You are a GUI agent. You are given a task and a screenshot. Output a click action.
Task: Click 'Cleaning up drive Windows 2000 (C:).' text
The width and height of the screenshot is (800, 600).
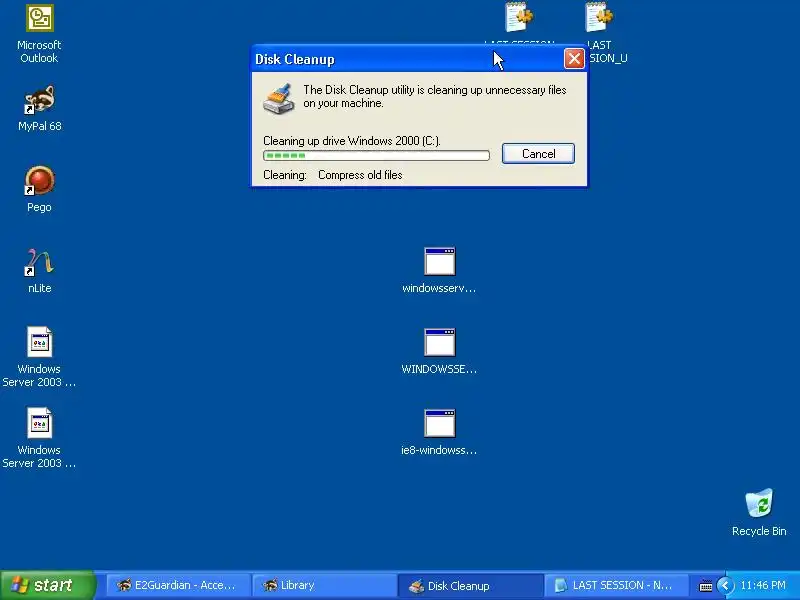352,141
